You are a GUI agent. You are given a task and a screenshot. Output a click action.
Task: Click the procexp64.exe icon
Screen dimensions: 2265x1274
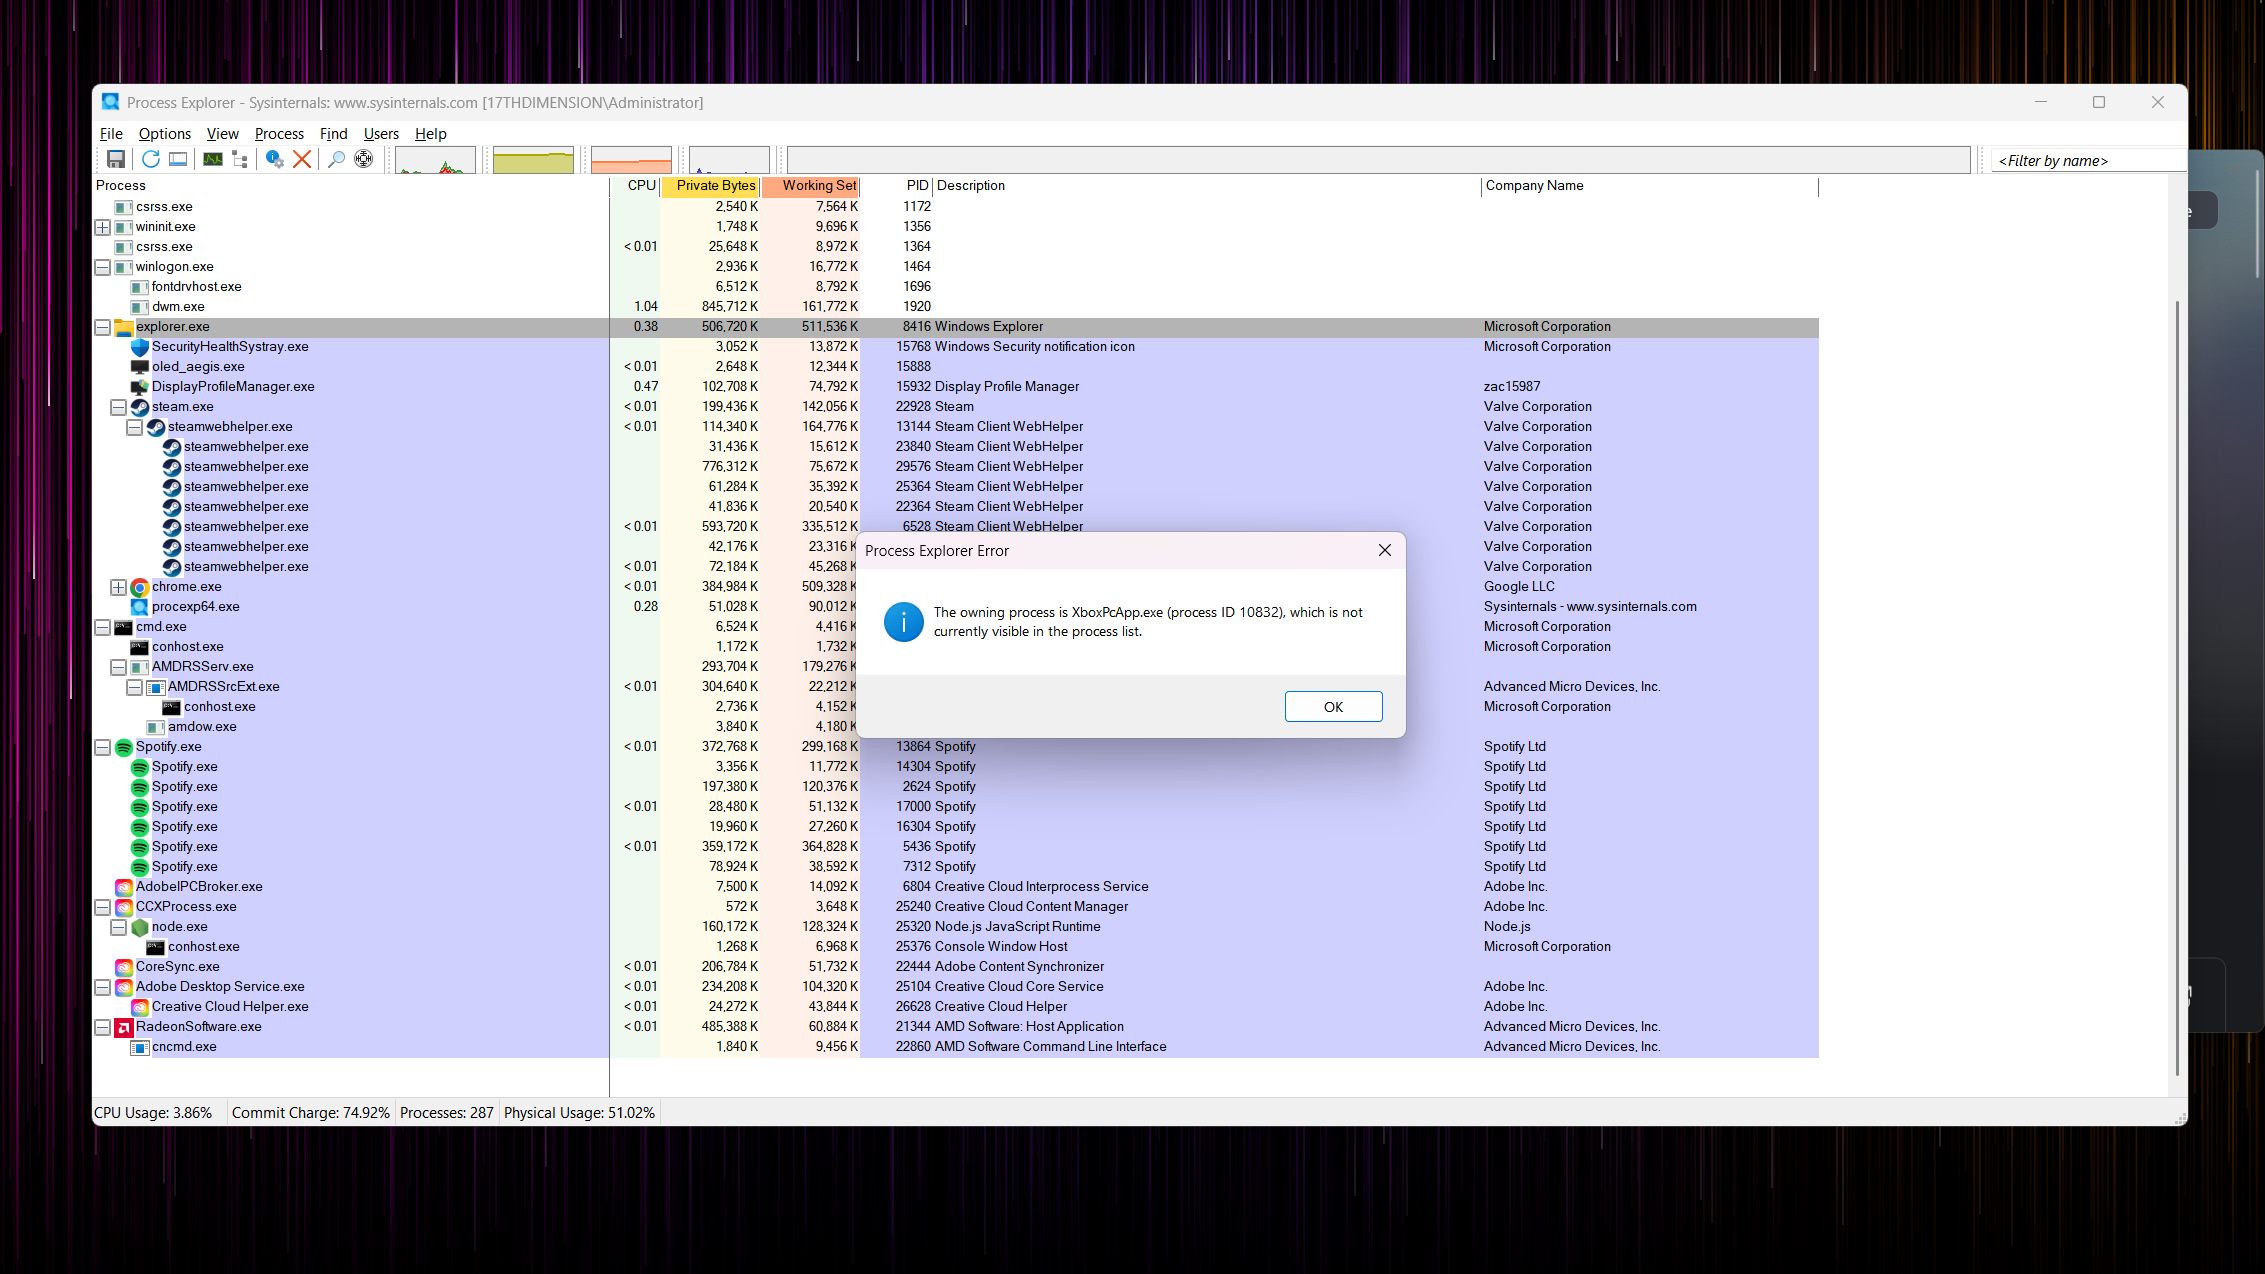click(140, 607)
